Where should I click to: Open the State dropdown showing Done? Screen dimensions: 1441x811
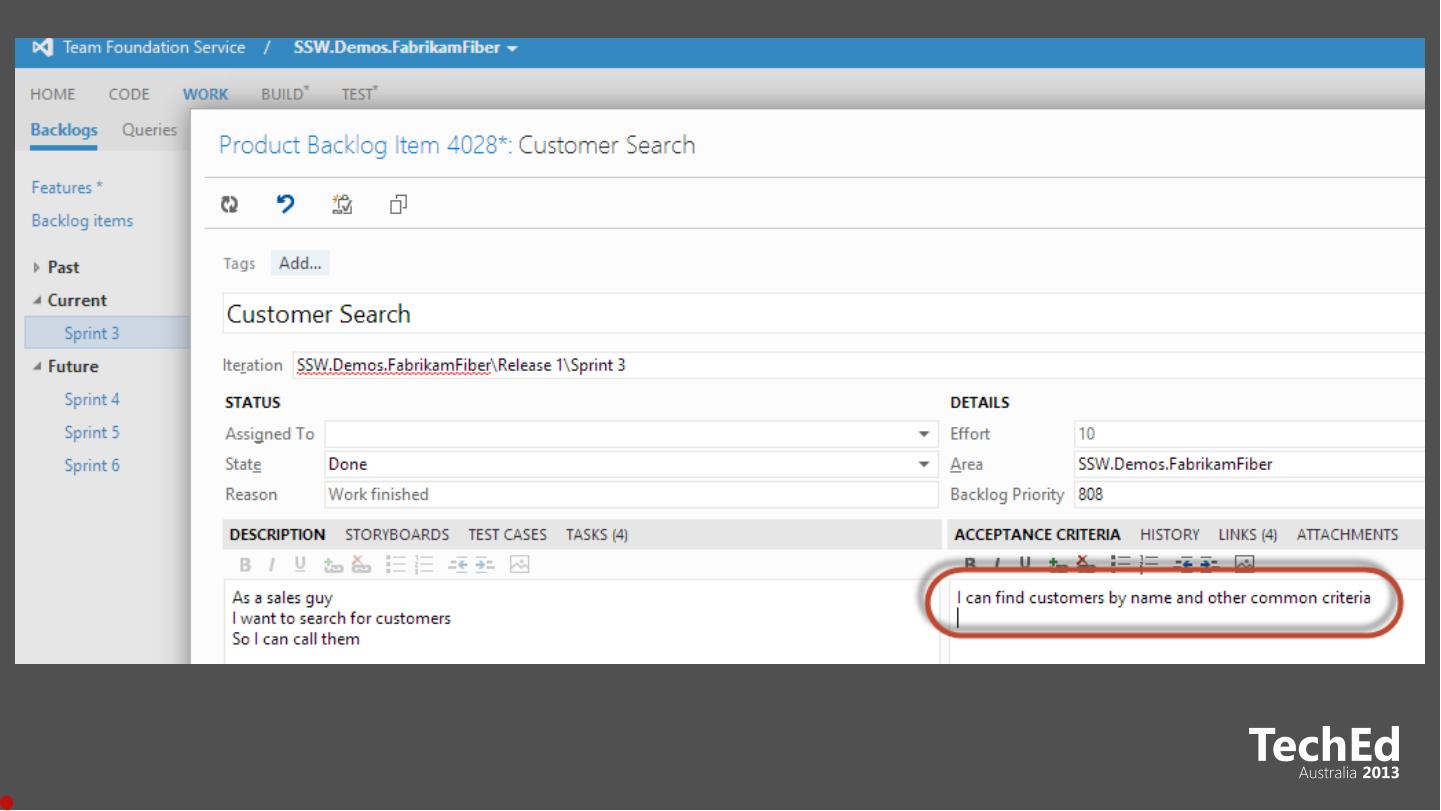coord(923,464)
